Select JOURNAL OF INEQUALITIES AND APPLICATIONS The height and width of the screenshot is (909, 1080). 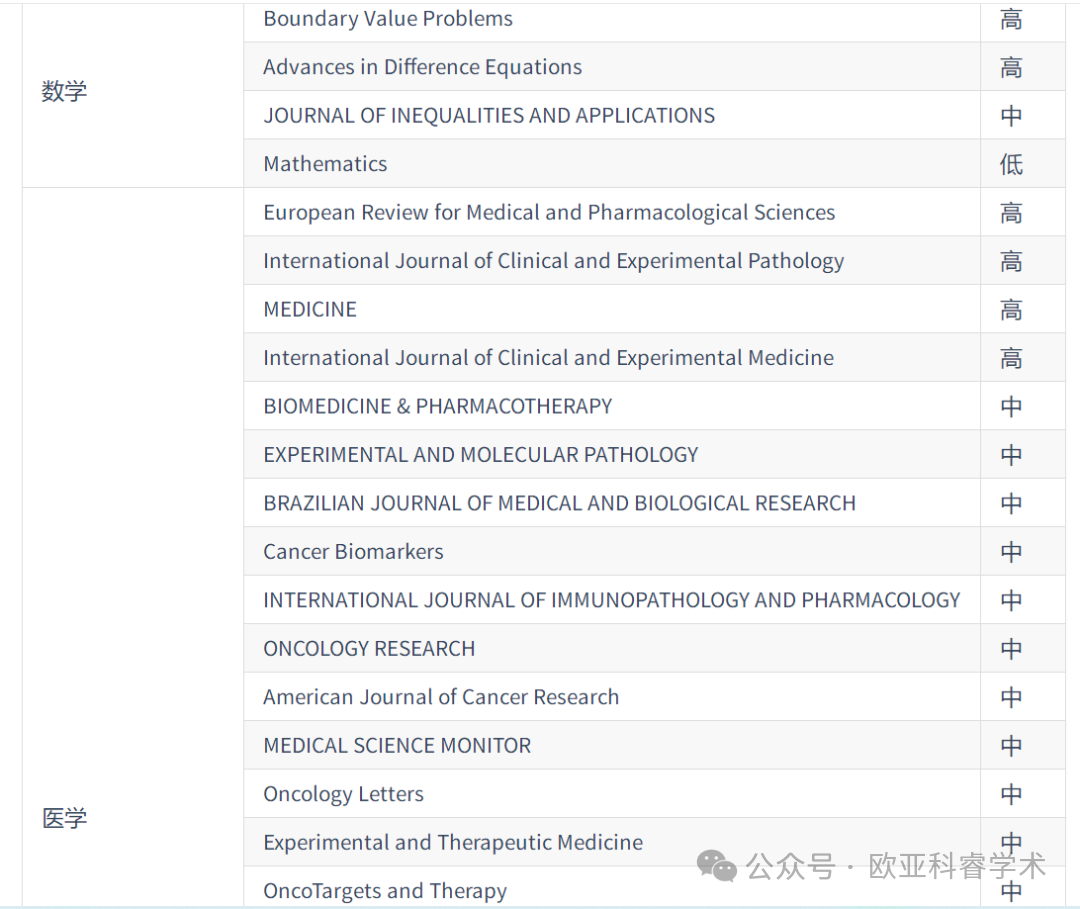(489, 116)
